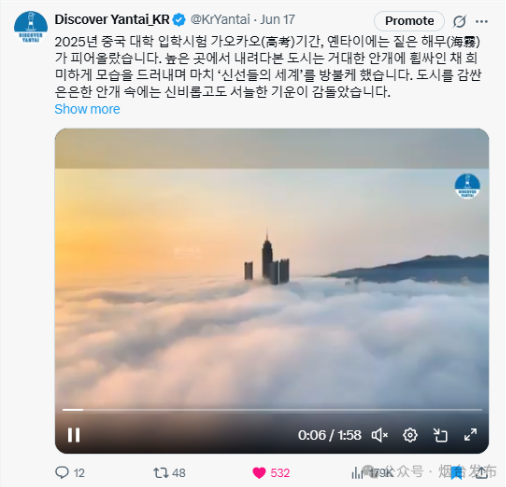The width and height of the screenshot is (506, 487).
Task: Open the @KrYantai handle link
Action: tap(220, 20)
